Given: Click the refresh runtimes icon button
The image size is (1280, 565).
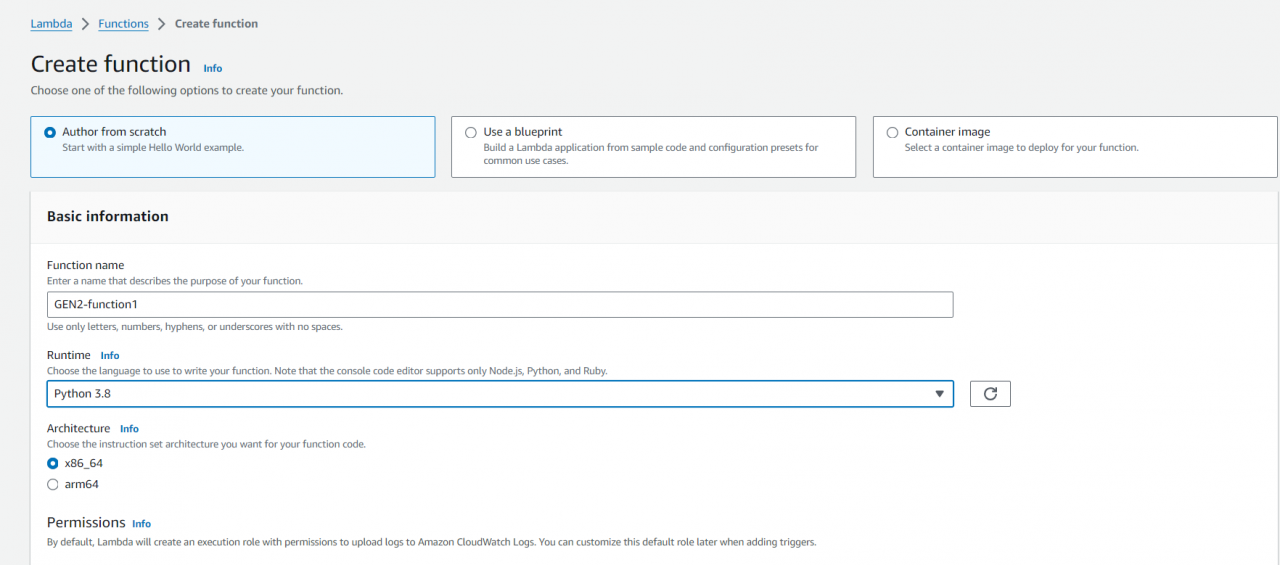Looking at the screenshot, I should click(x=990, y=394).
